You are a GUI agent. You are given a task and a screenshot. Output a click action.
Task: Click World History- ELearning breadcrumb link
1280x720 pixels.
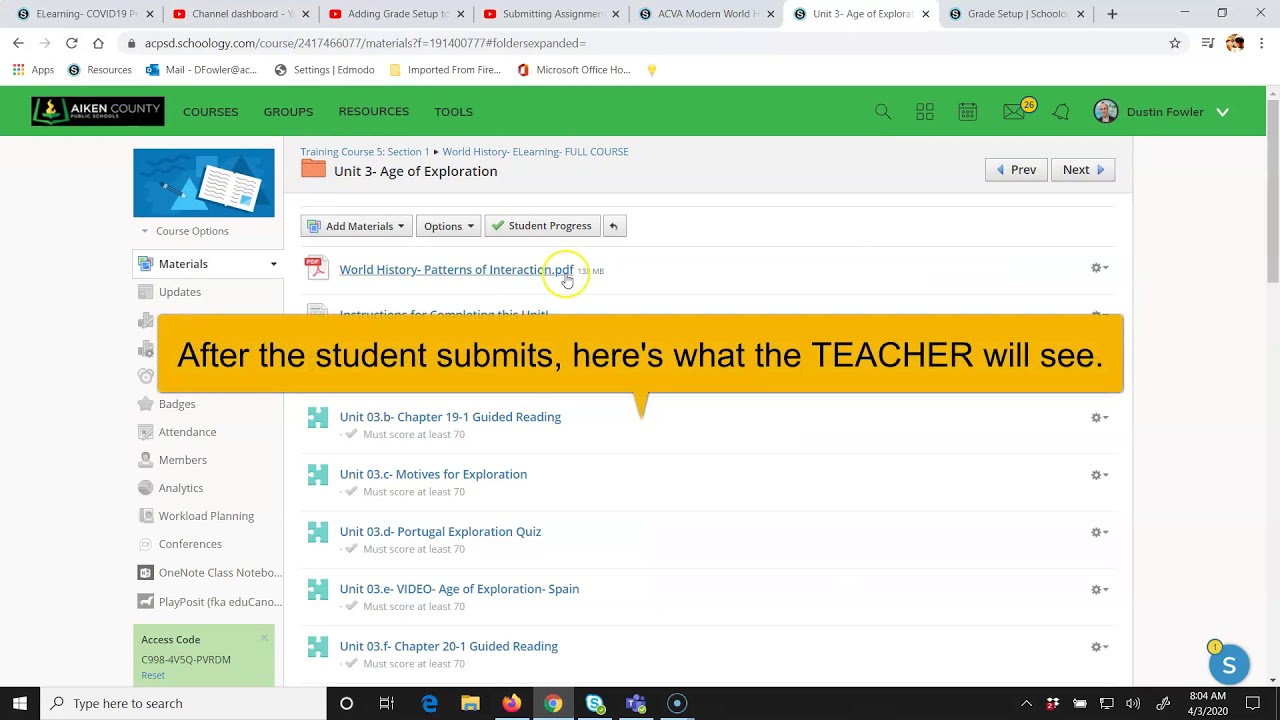535,152
